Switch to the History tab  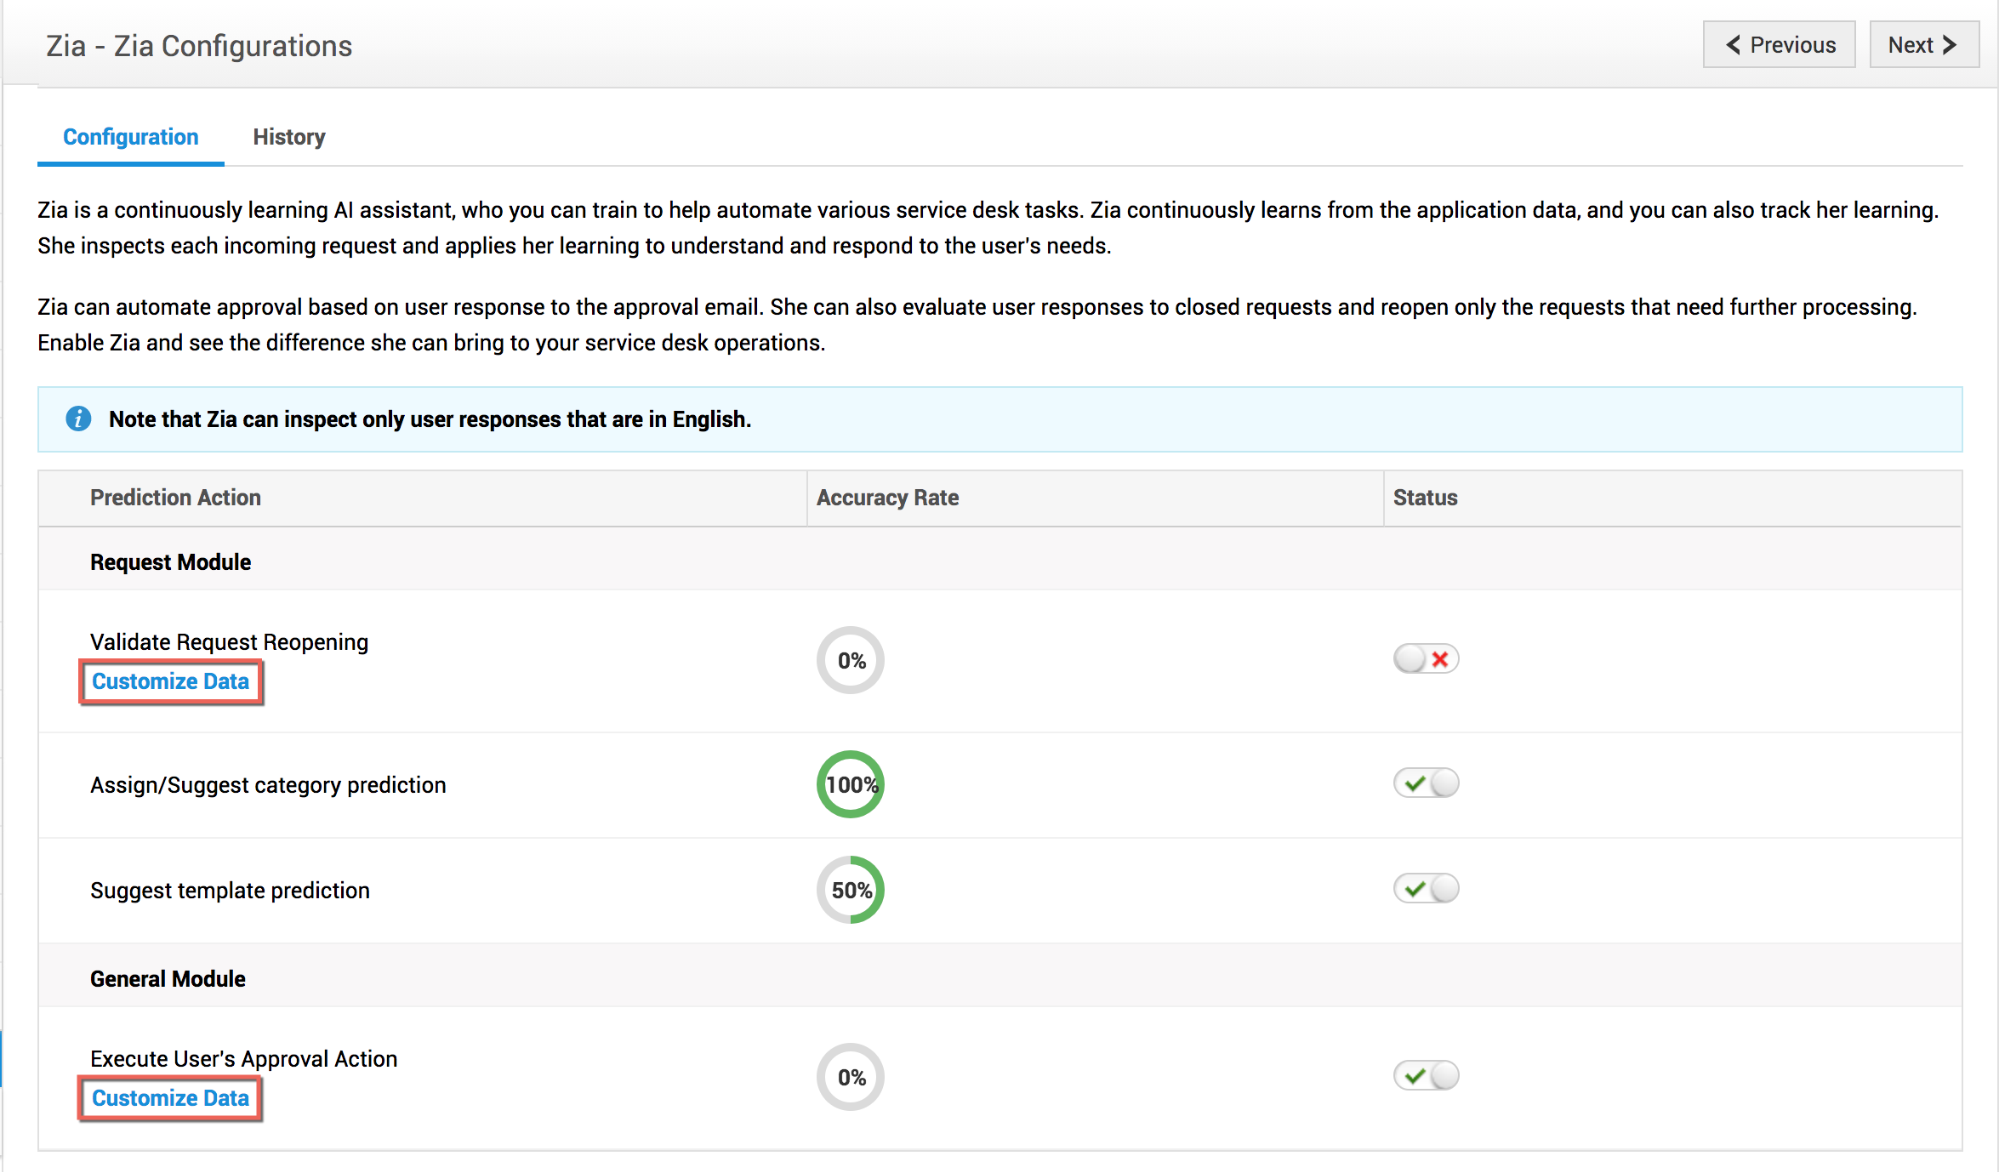(289, 137)
